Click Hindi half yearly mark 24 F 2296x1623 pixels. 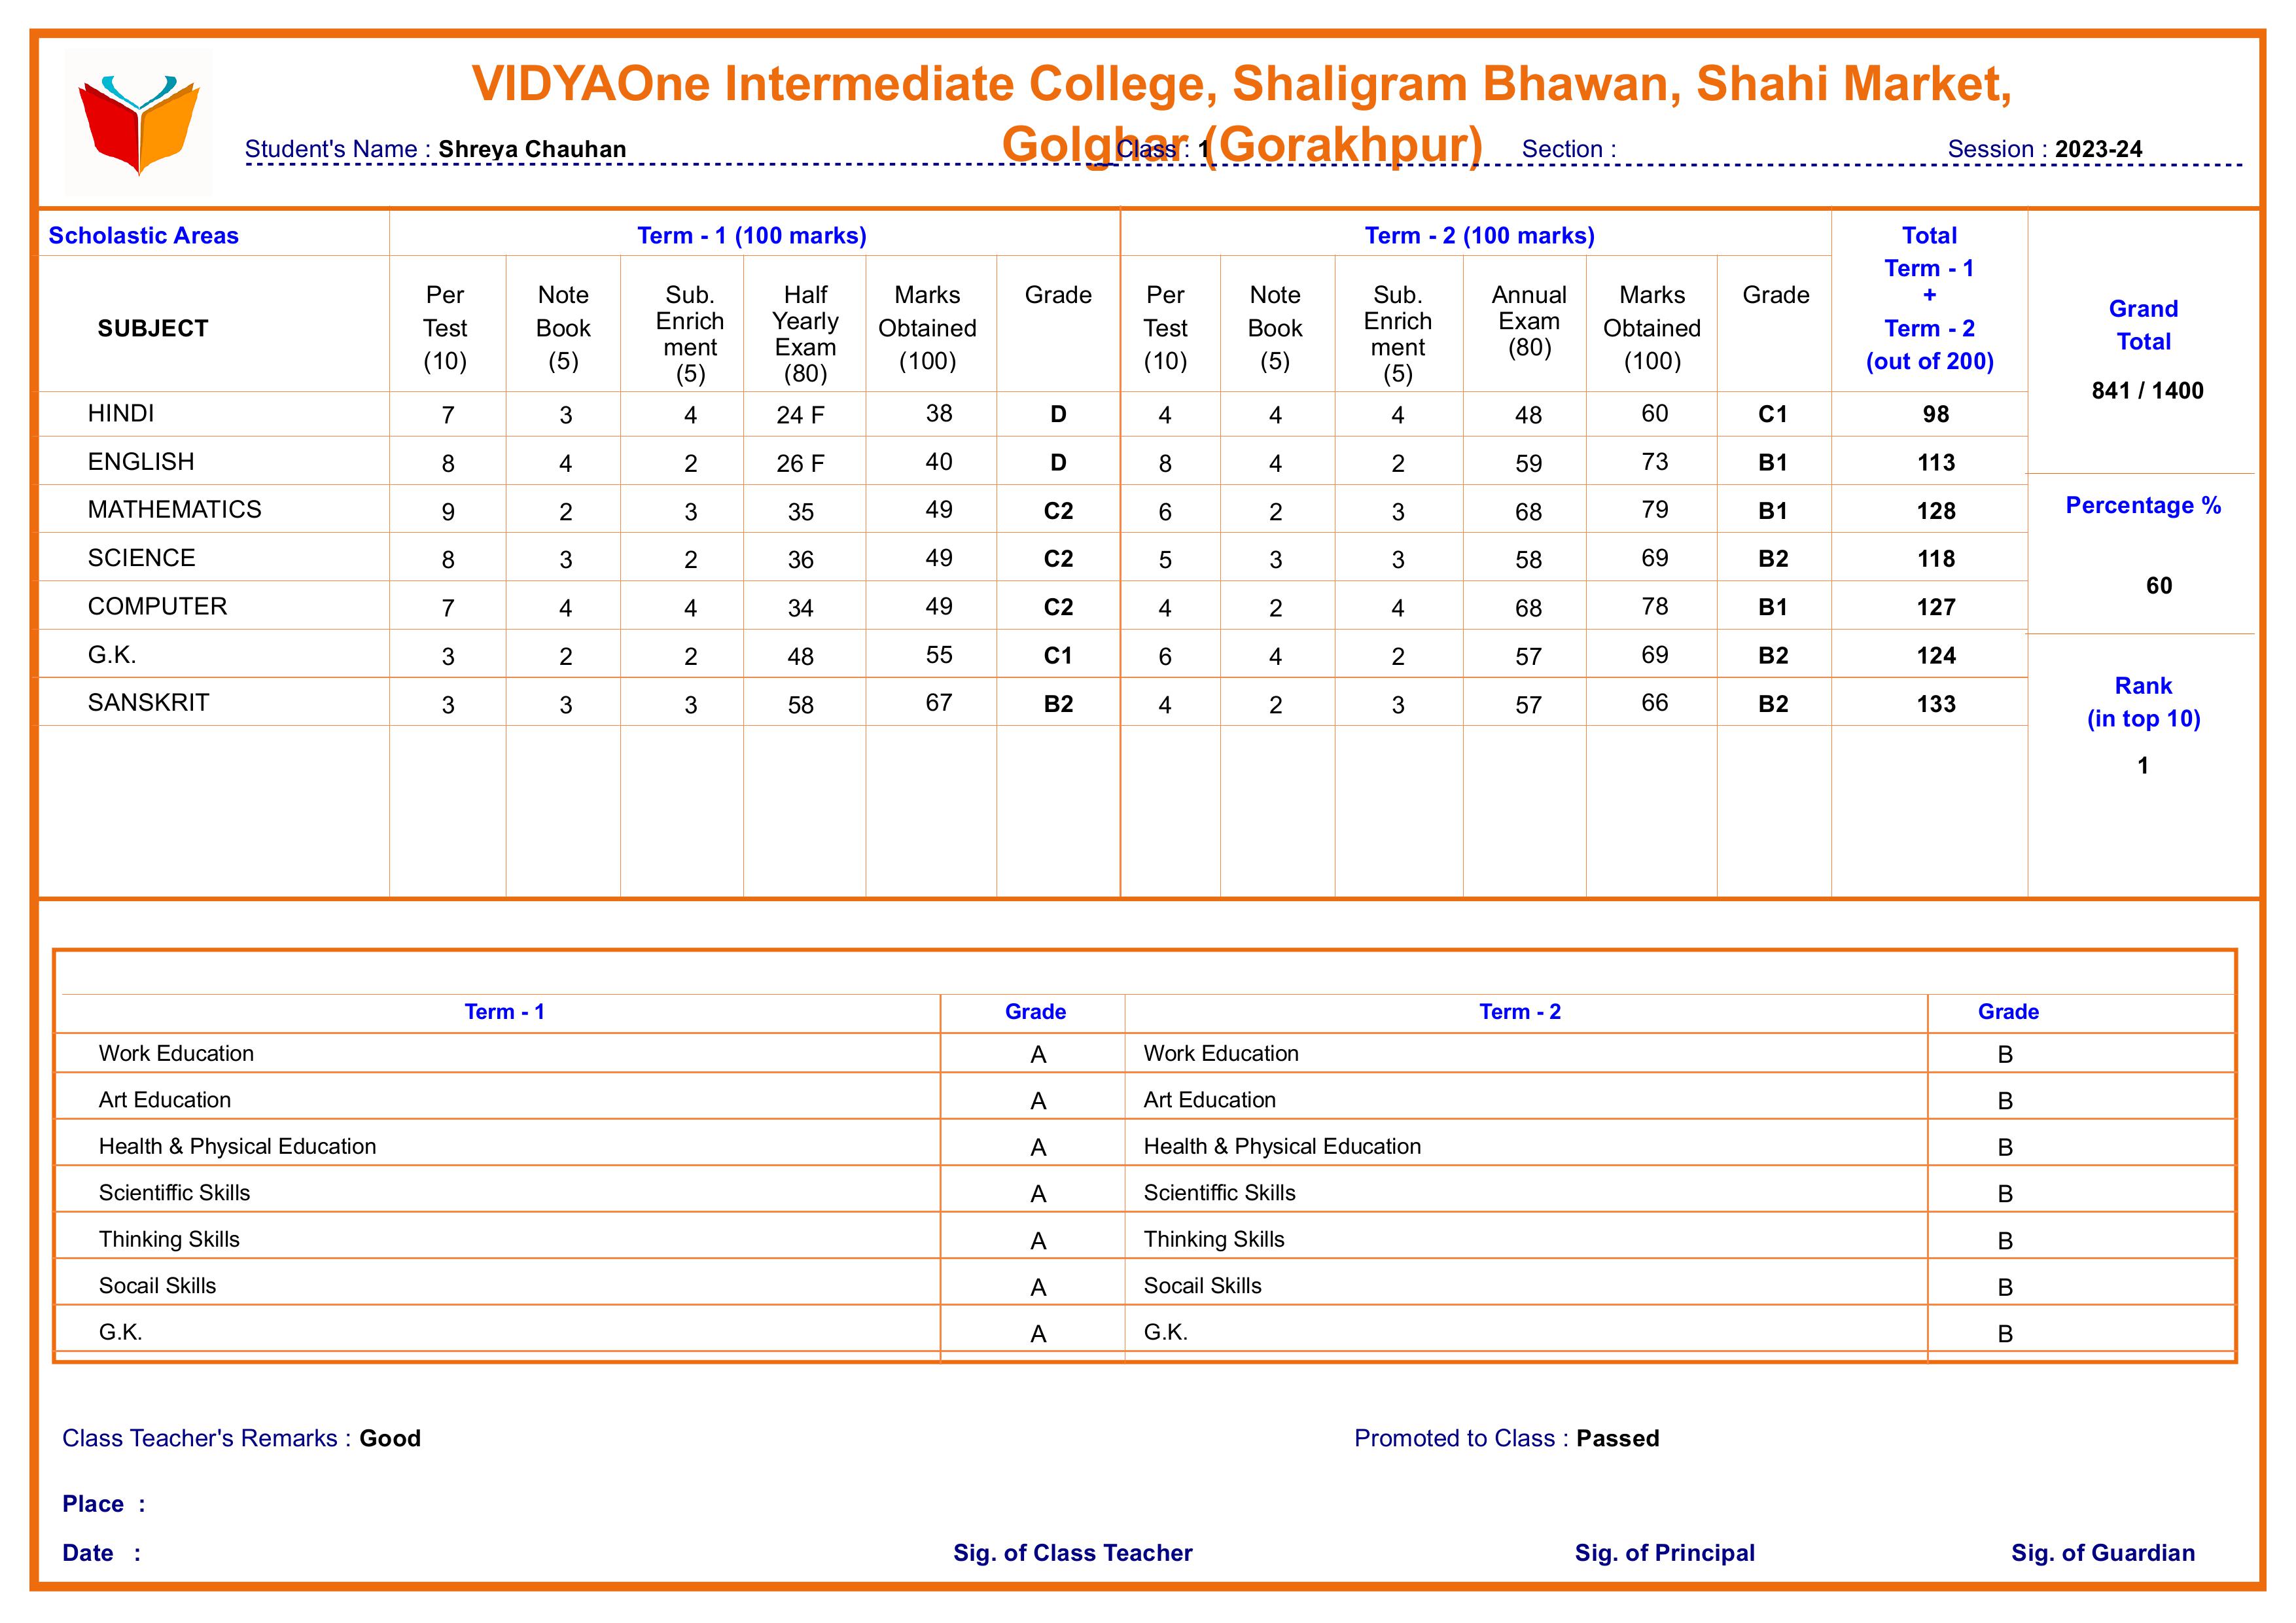click(x=800, y=415)
